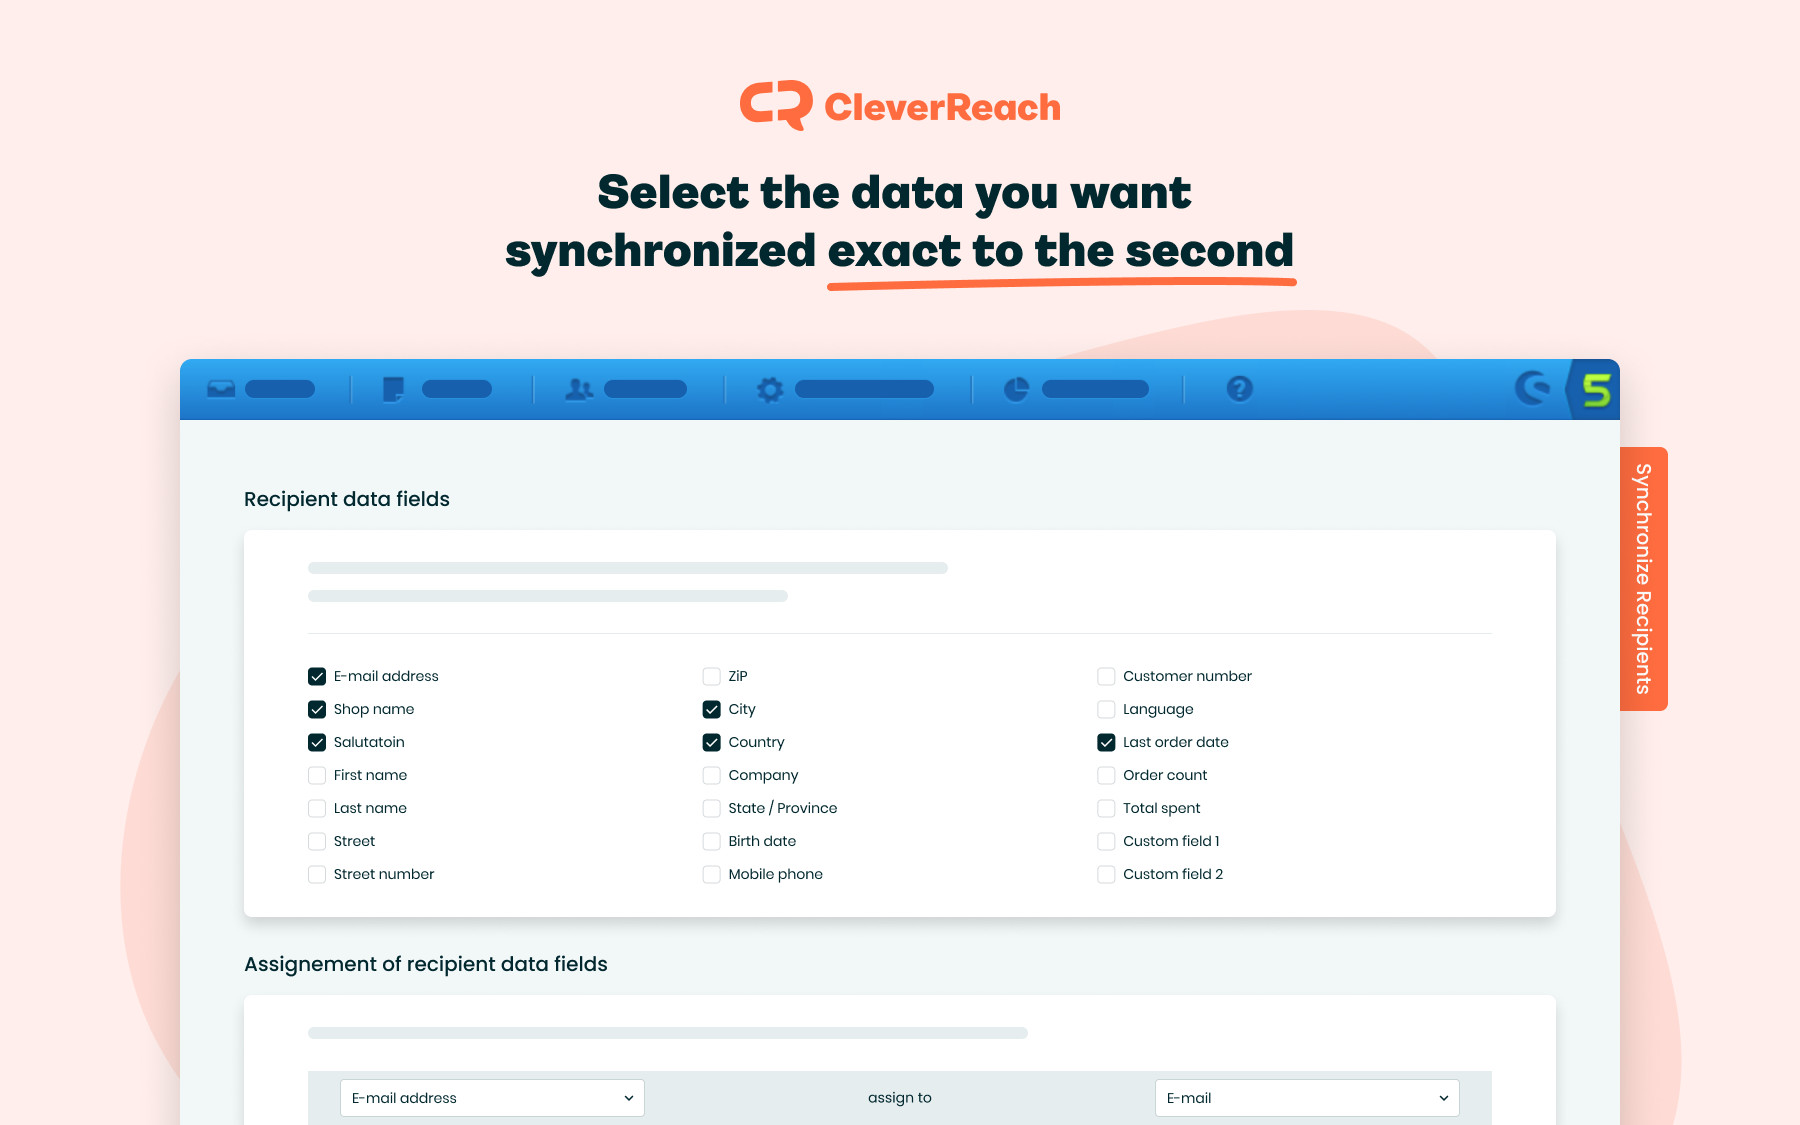Uncheck the Country checkbox
The image size is (1800, 1125).
712,742
